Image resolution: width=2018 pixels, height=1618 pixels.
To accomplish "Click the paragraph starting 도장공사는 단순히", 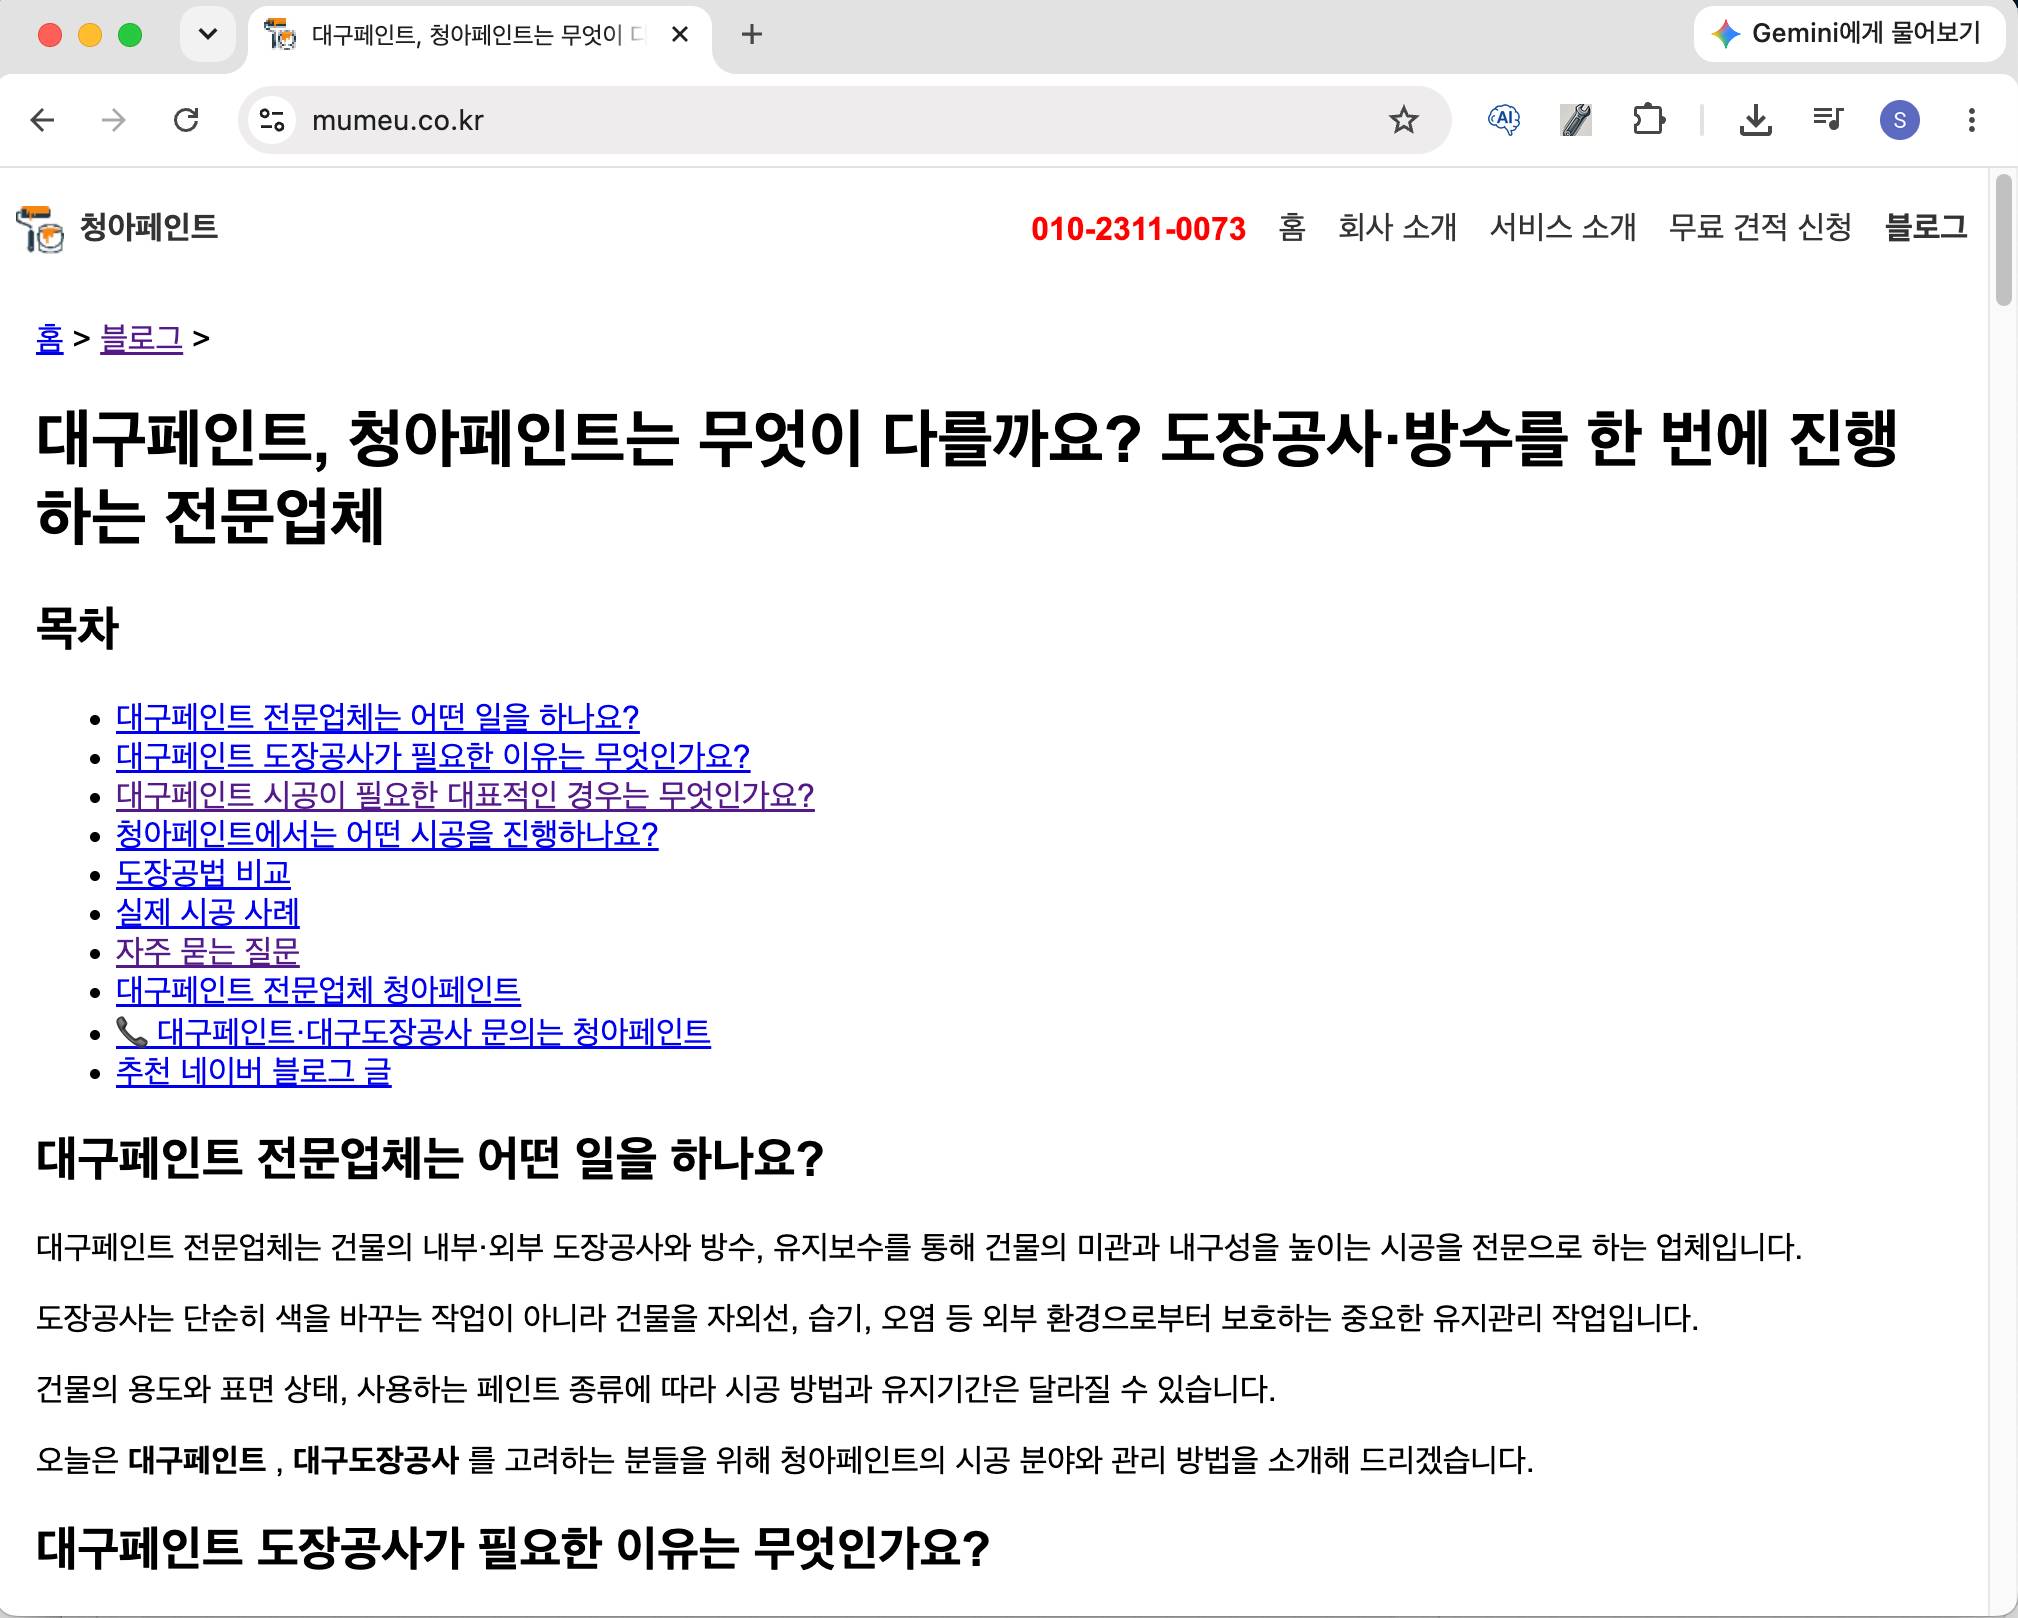I will (867, 1318).
